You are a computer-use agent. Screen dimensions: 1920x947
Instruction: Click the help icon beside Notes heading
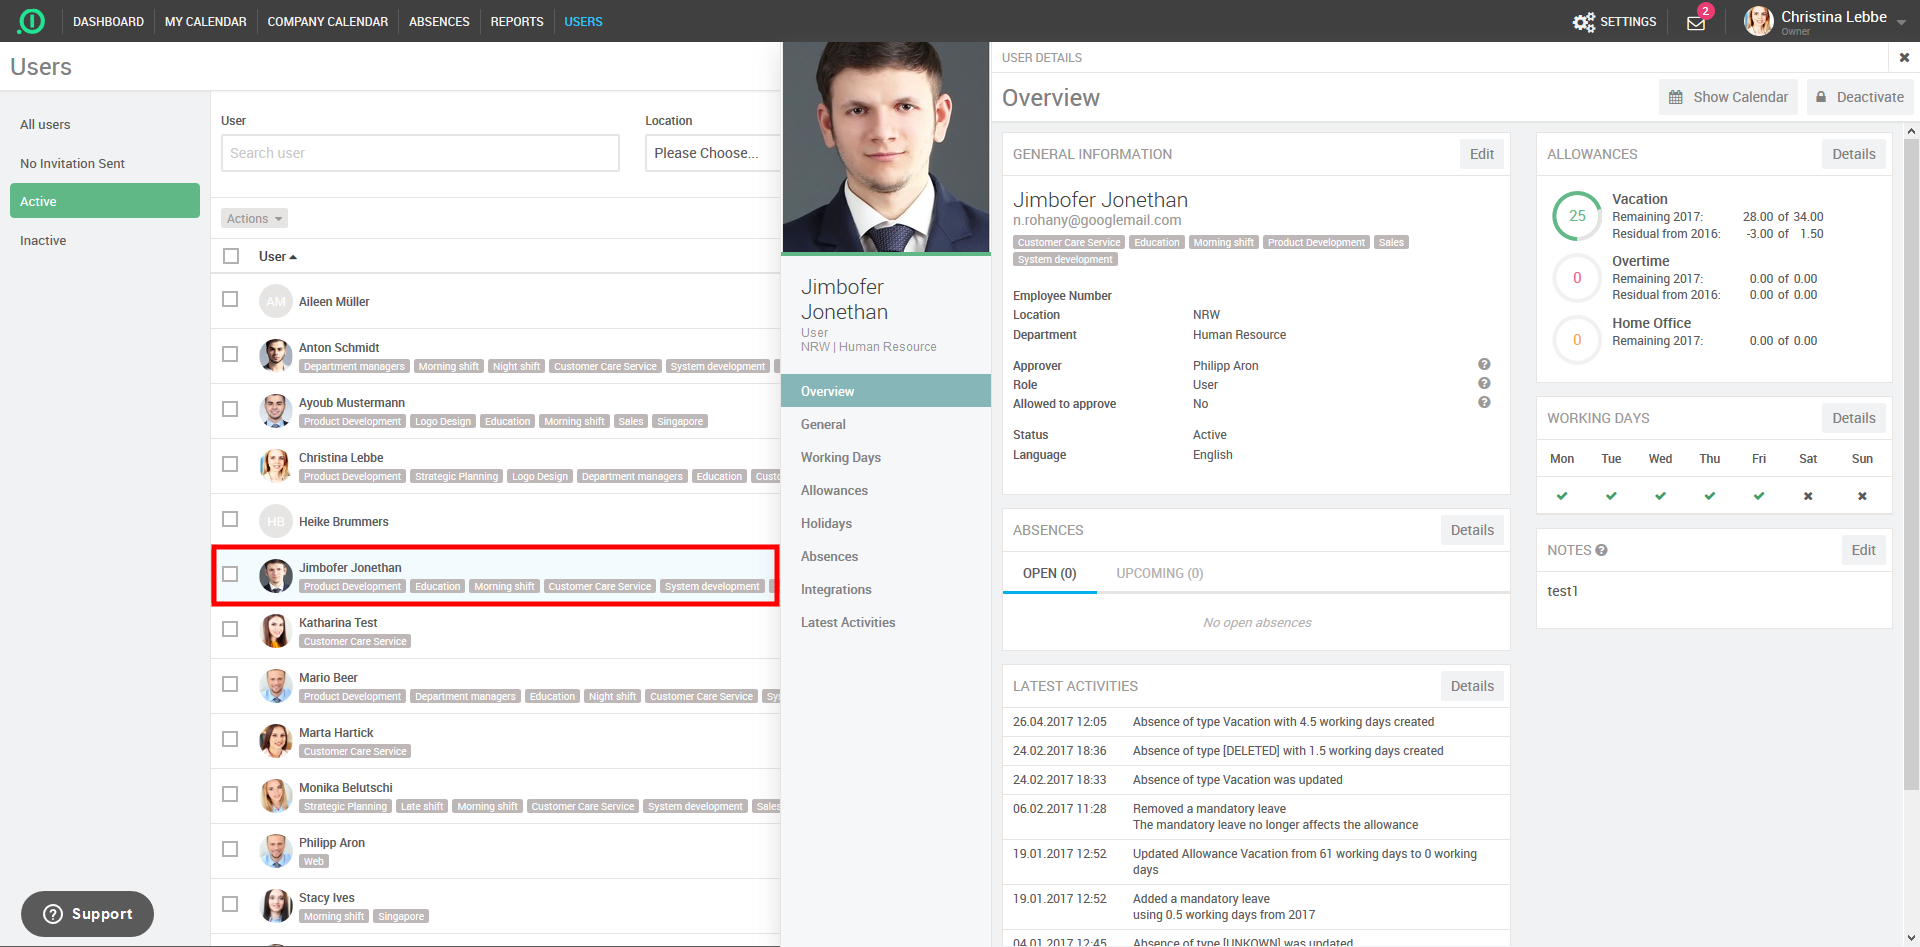[1601, 550]
